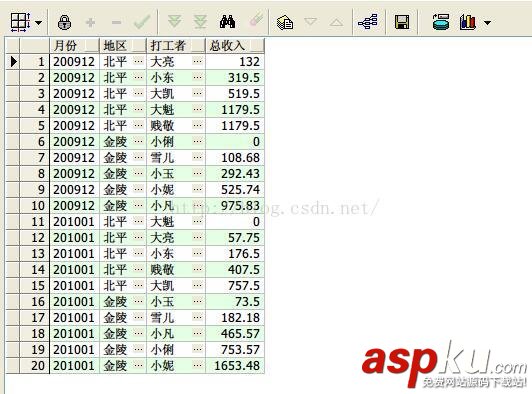Click the 57.75 cell in row 12
The width and height of the screenshot is (532, 394).
[235, 237]
